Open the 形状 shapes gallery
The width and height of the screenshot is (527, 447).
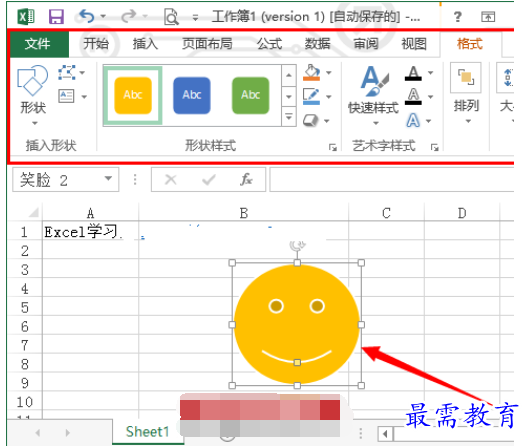(33, 95)
